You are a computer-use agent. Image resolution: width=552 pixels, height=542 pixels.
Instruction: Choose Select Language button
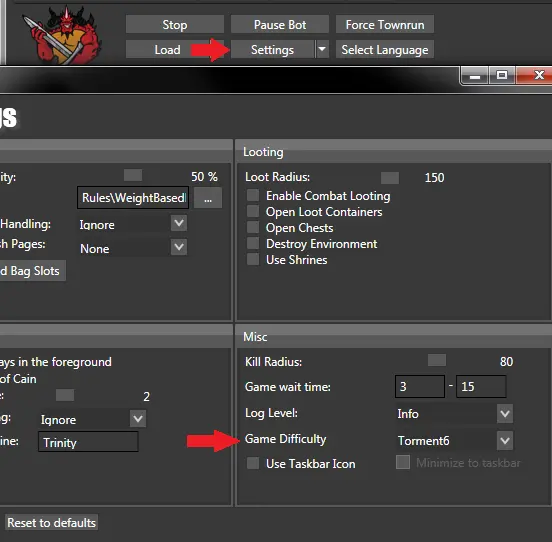coord(385,49)
